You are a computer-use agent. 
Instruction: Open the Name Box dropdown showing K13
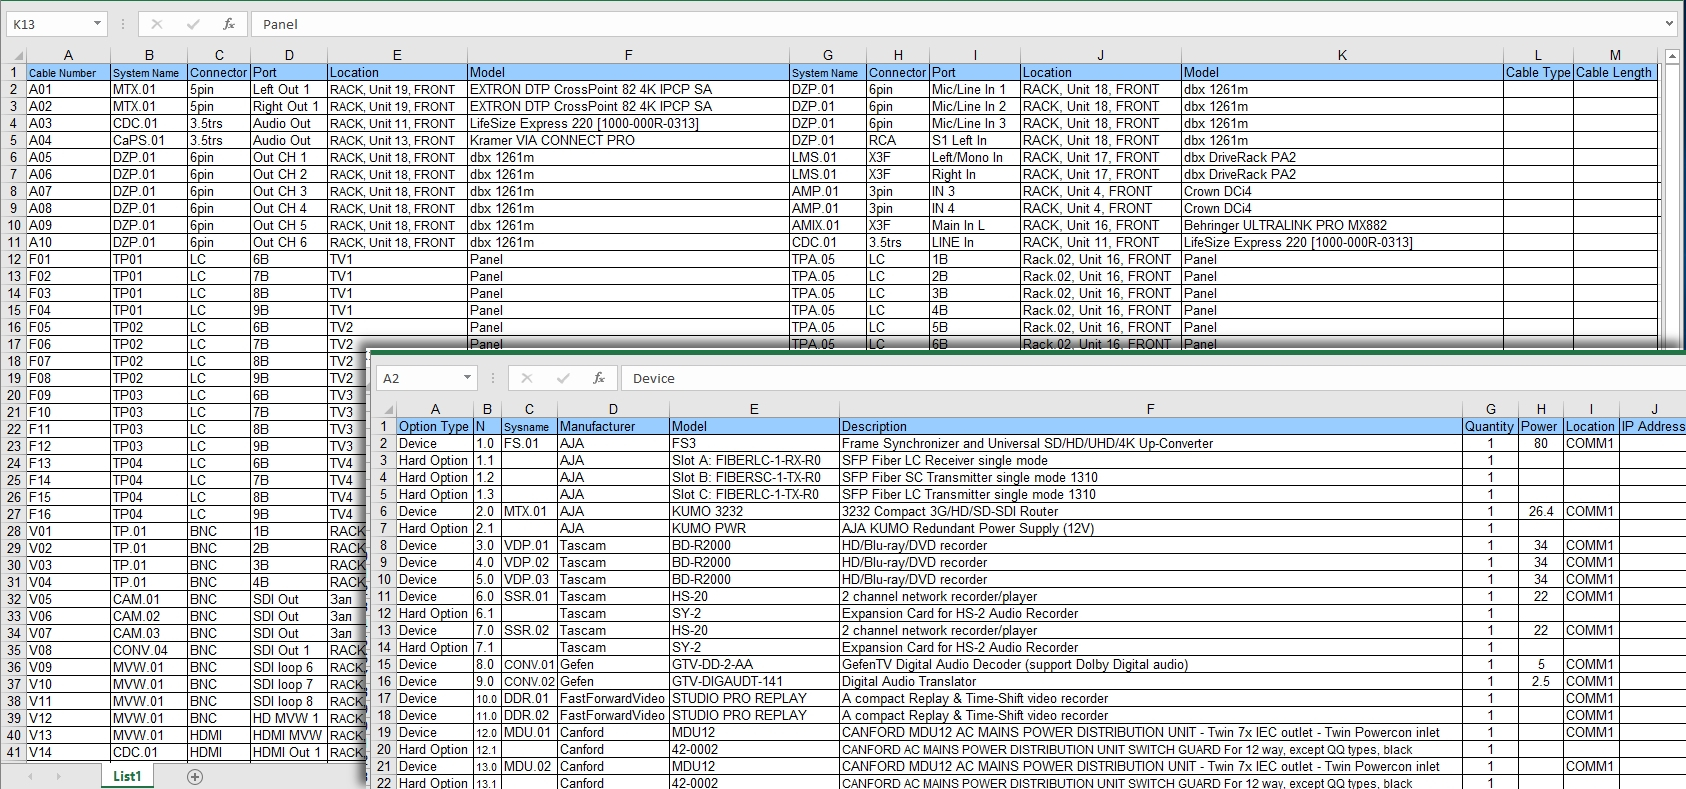(97, 24)
